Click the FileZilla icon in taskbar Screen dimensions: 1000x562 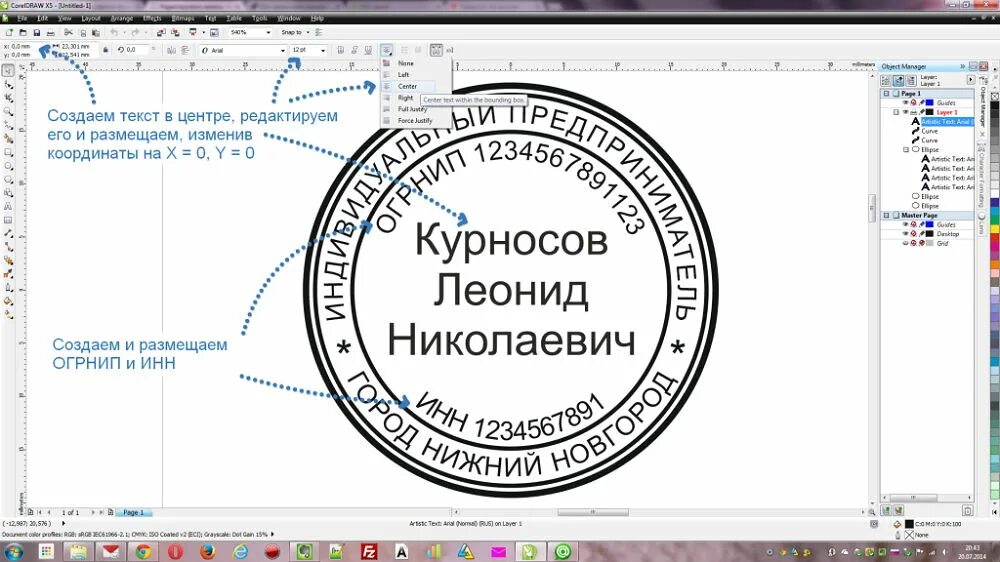coord(369,551)
